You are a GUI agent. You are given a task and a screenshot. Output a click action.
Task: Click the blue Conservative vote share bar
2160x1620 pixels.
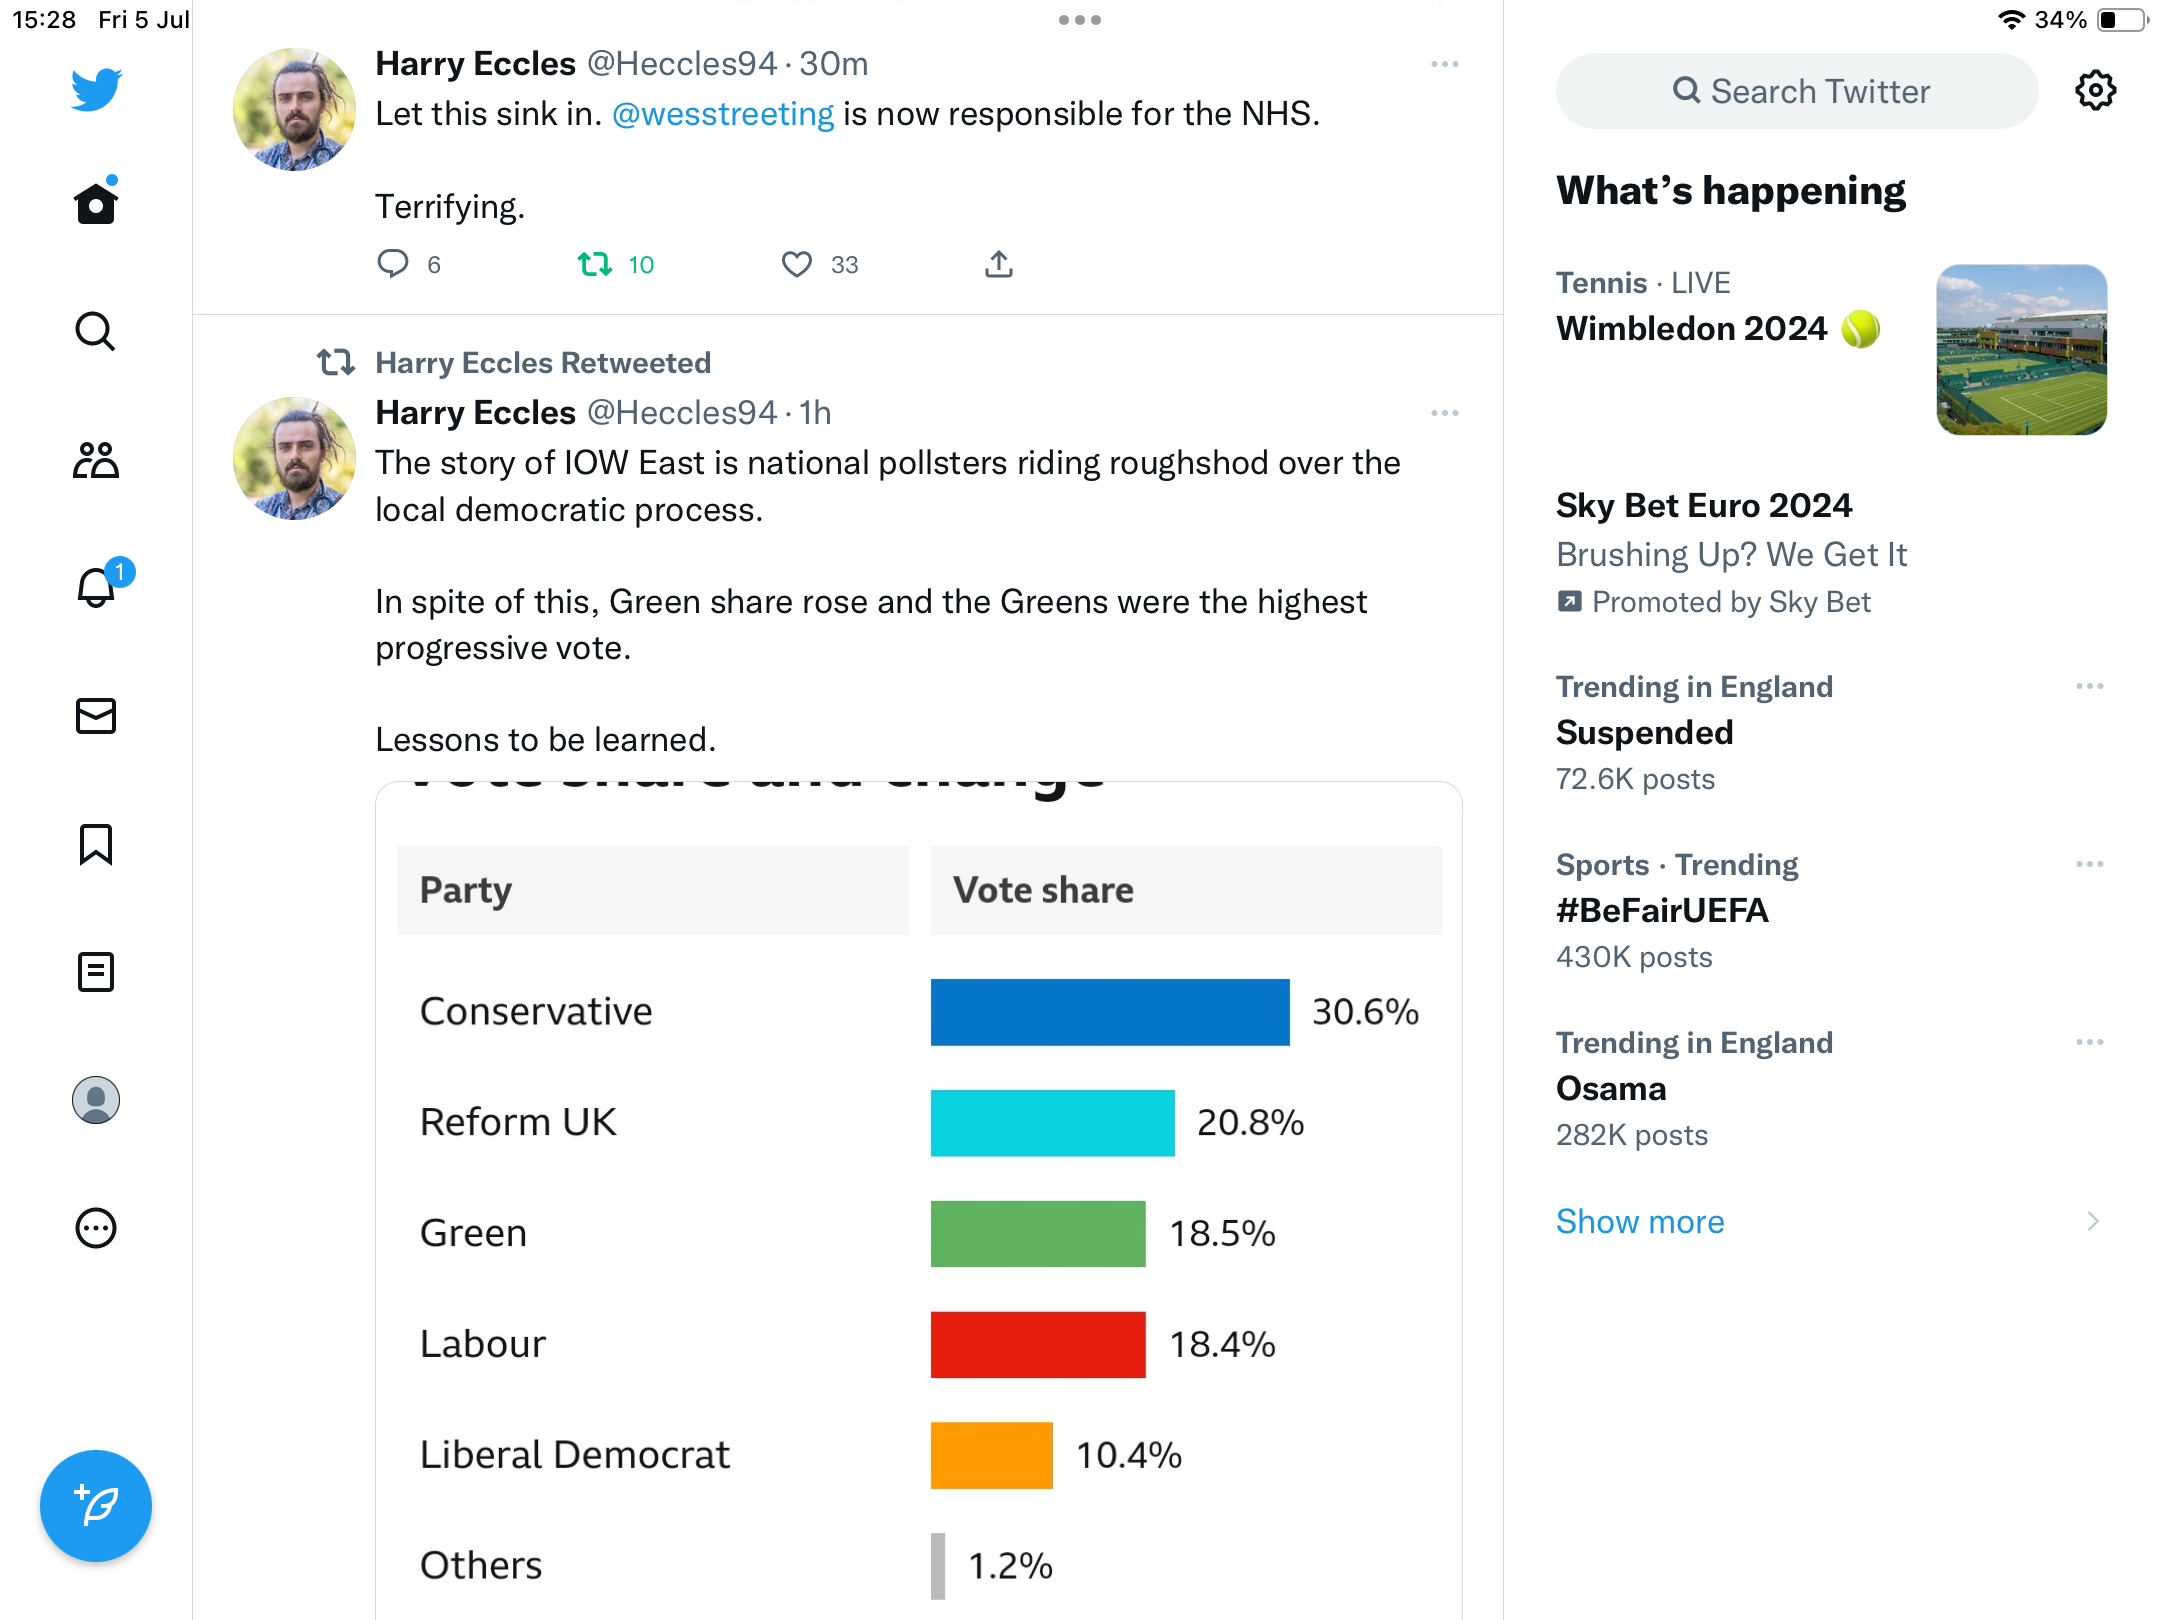pos(1110,1012)
